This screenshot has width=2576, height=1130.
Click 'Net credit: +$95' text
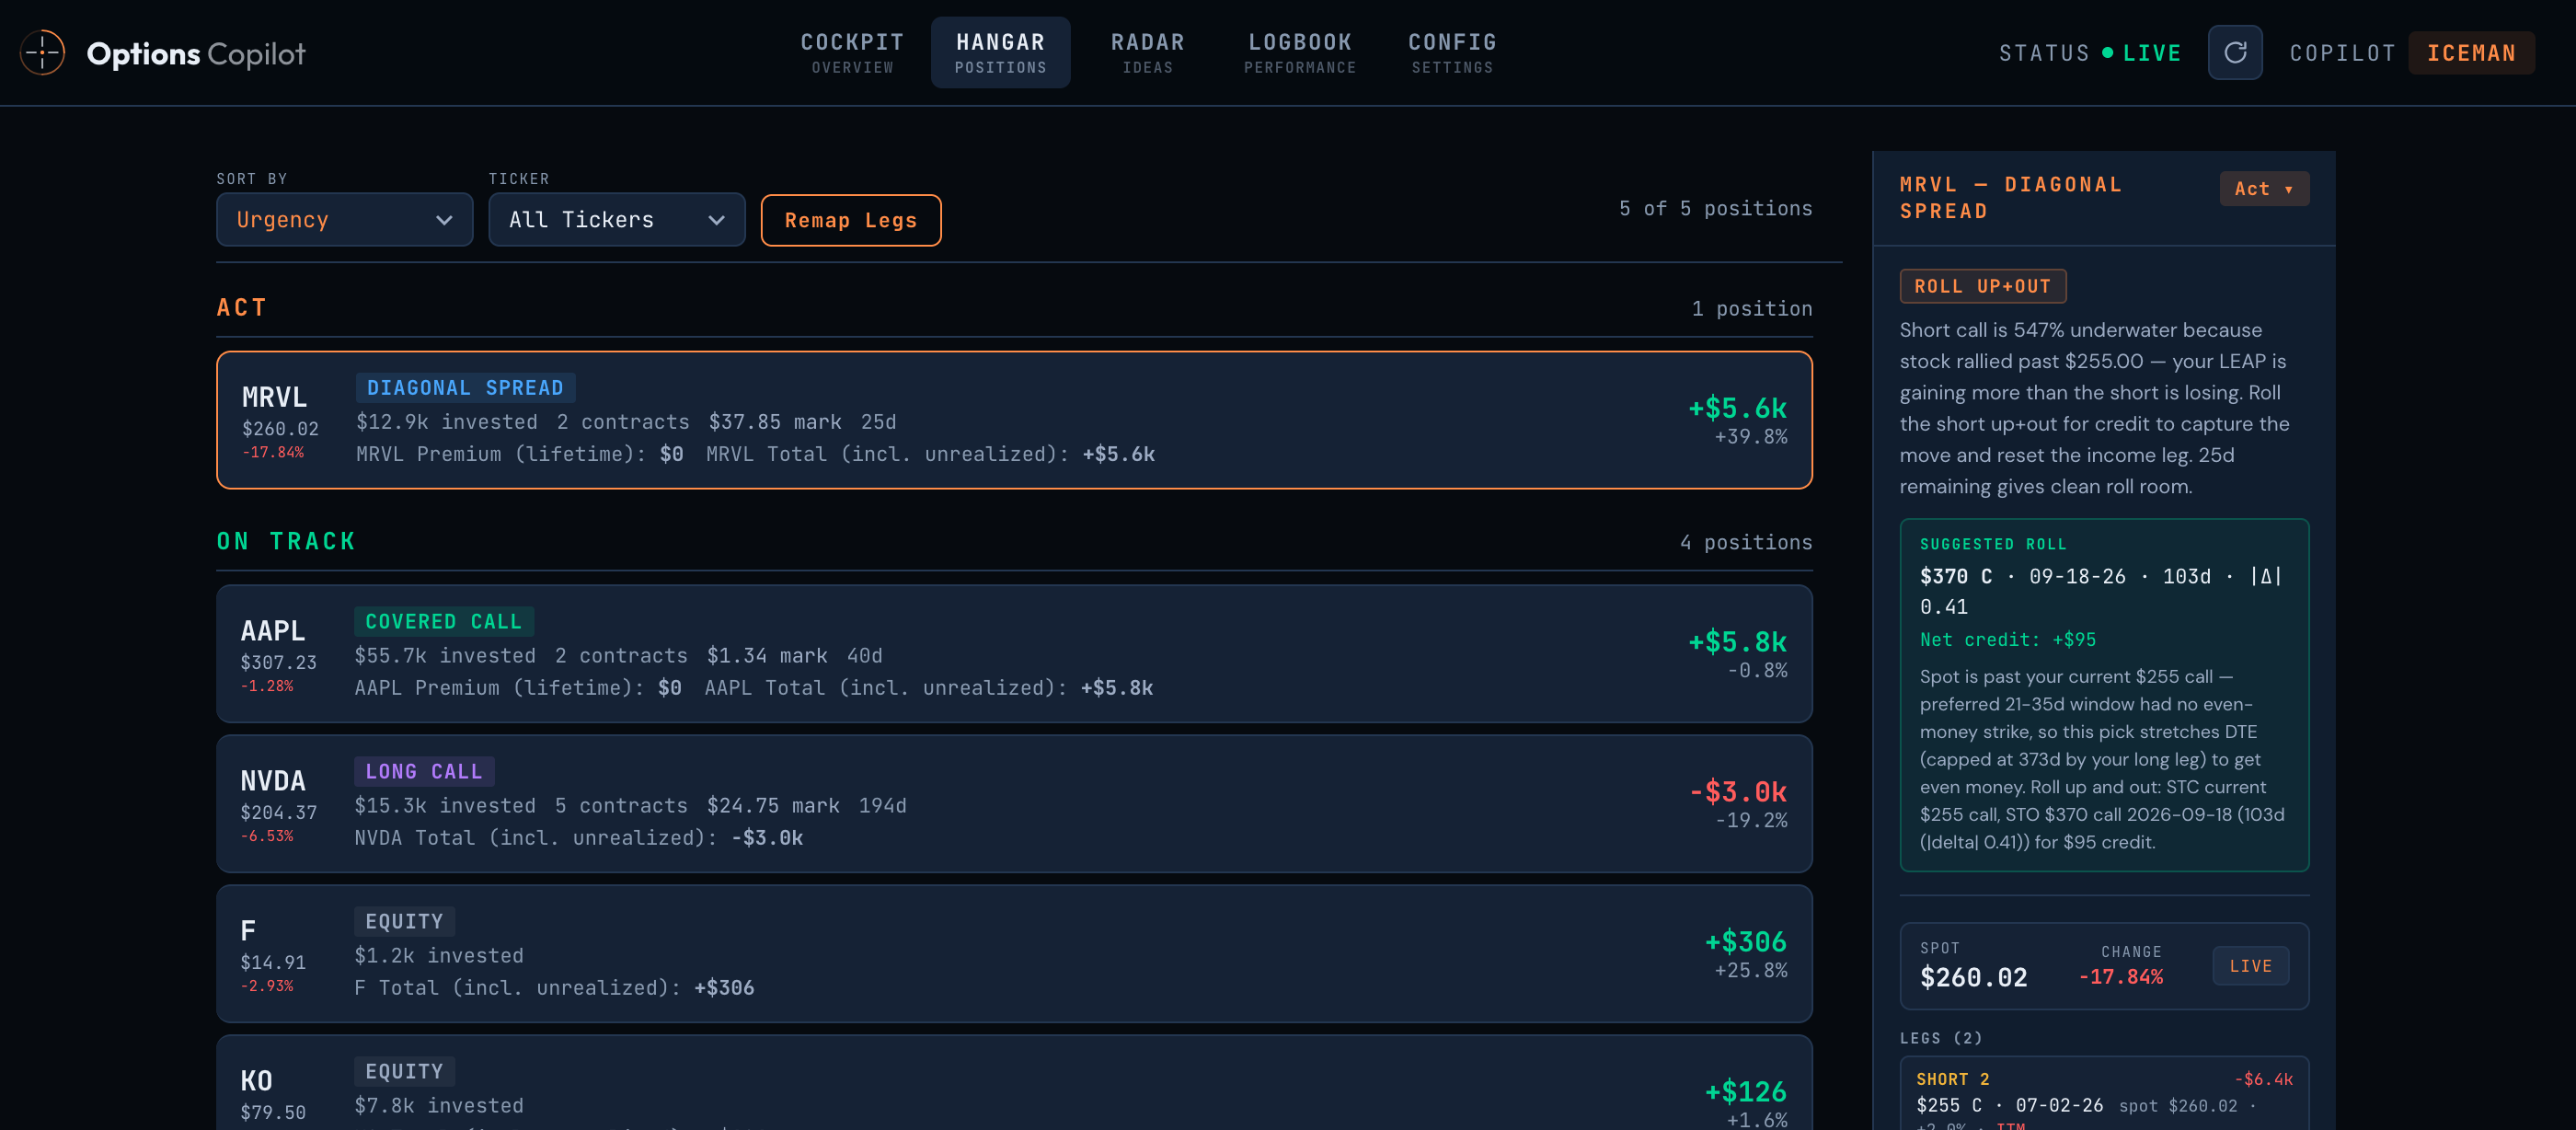(x=2007, y=640)
